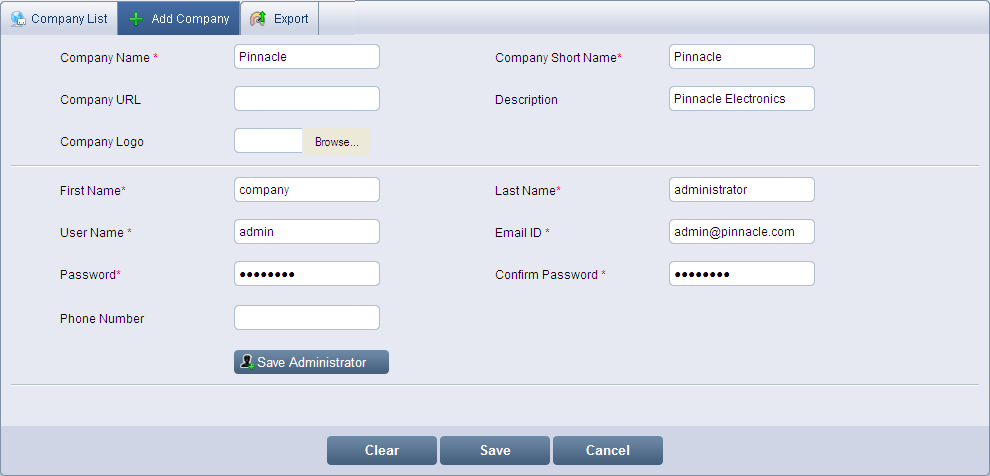Click the empty Phone Number field
Viewport: 990px width, 476px height.
coord(307,318)
